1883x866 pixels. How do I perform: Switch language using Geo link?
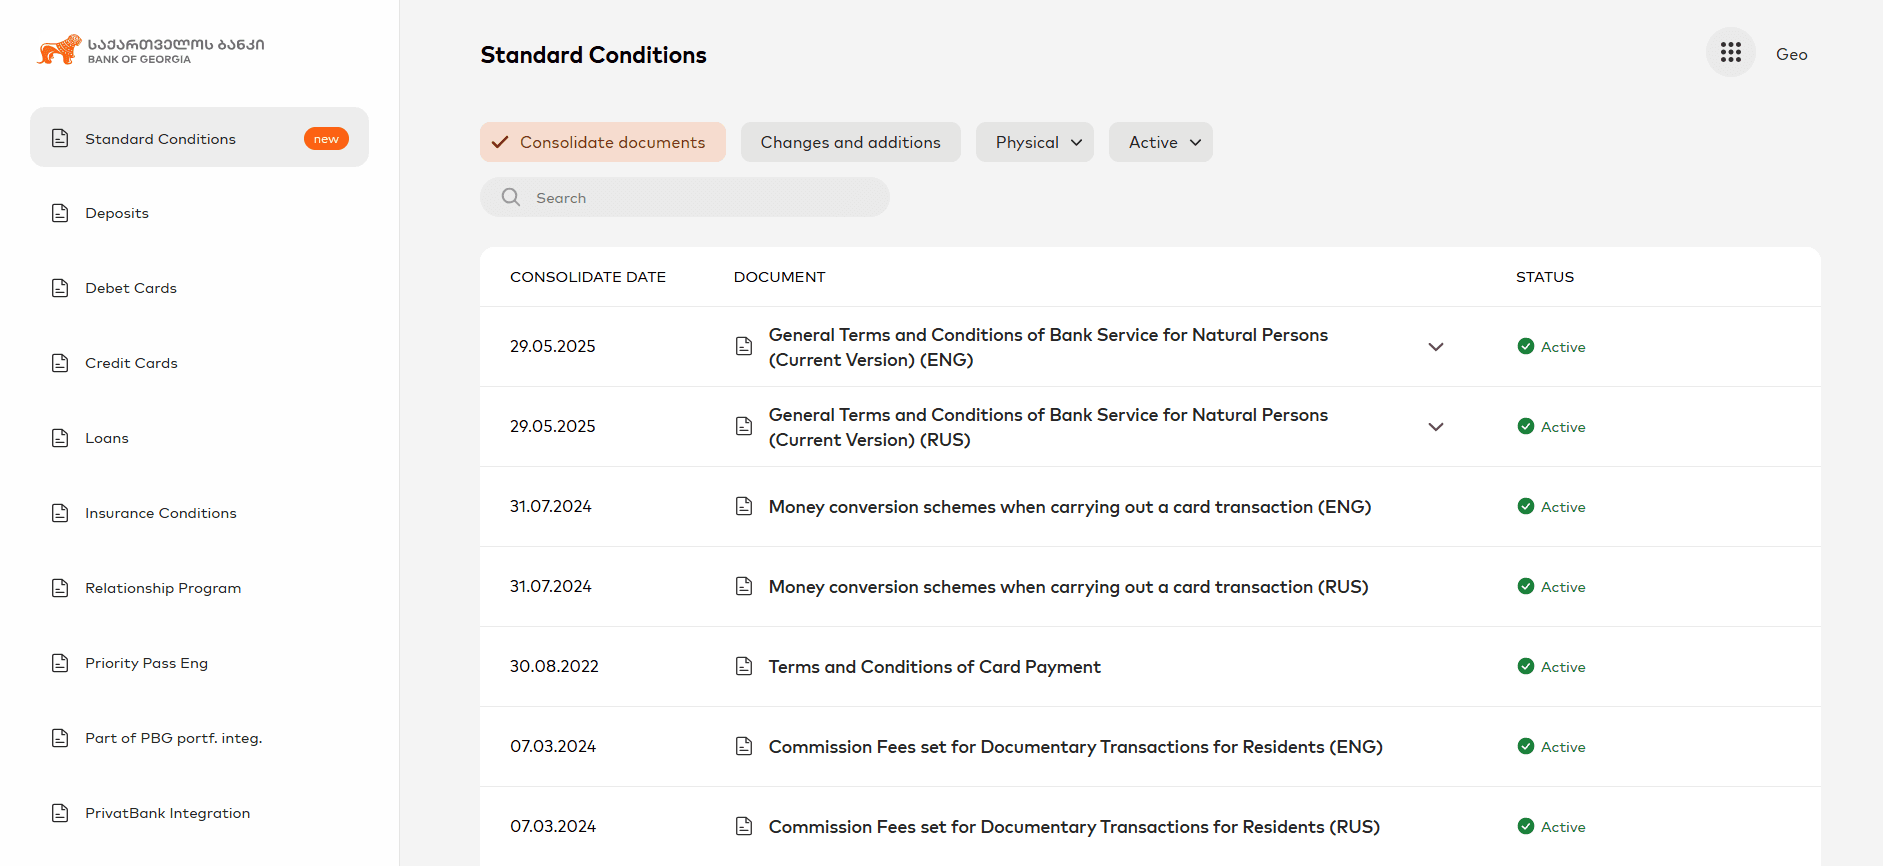click(1791, 54)
